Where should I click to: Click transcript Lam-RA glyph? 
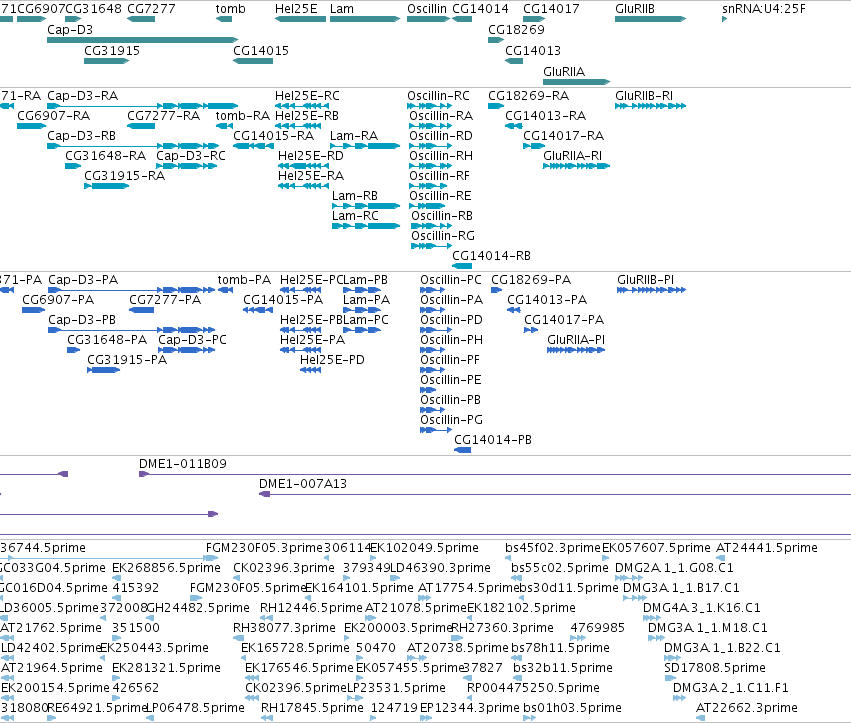click(365, 146)
